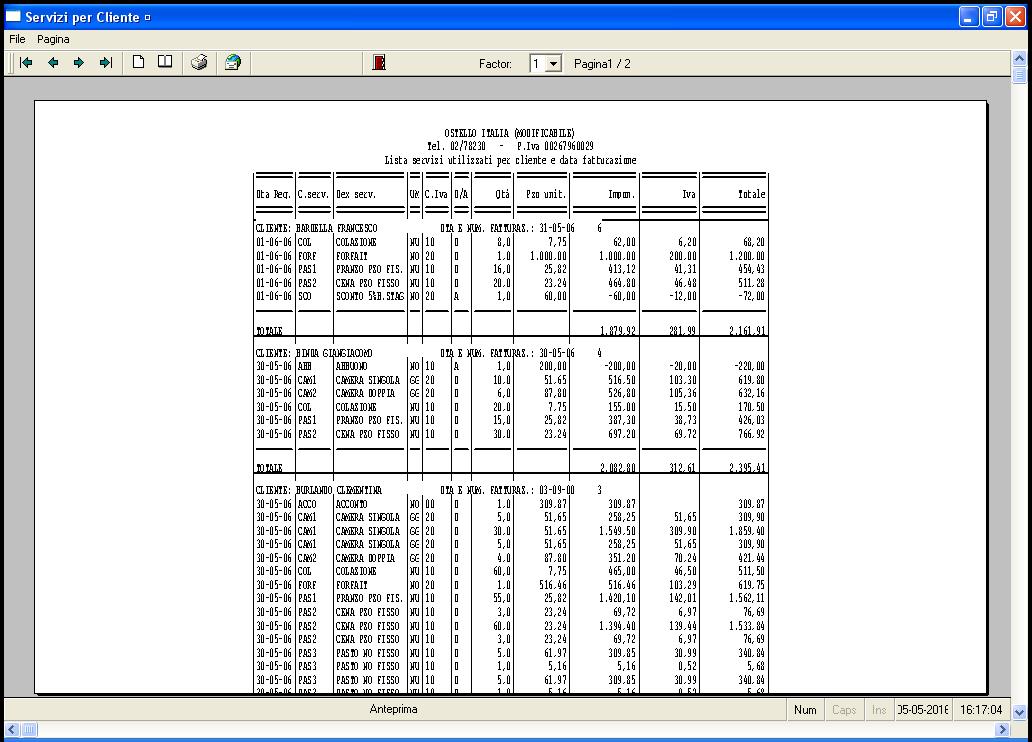Click the total value 2.161,91
The image size is (1032, 742).
pyautogui.click(x=747, y=331)
